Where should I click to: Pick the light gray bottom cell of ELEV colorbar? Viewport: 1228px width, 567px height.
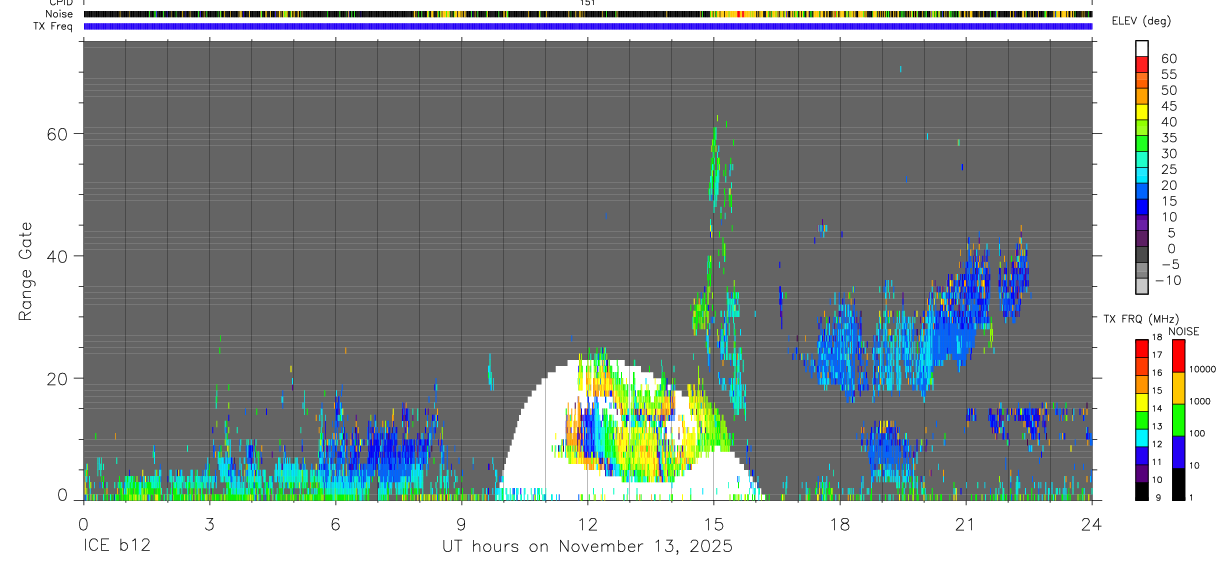(1142, 286)
